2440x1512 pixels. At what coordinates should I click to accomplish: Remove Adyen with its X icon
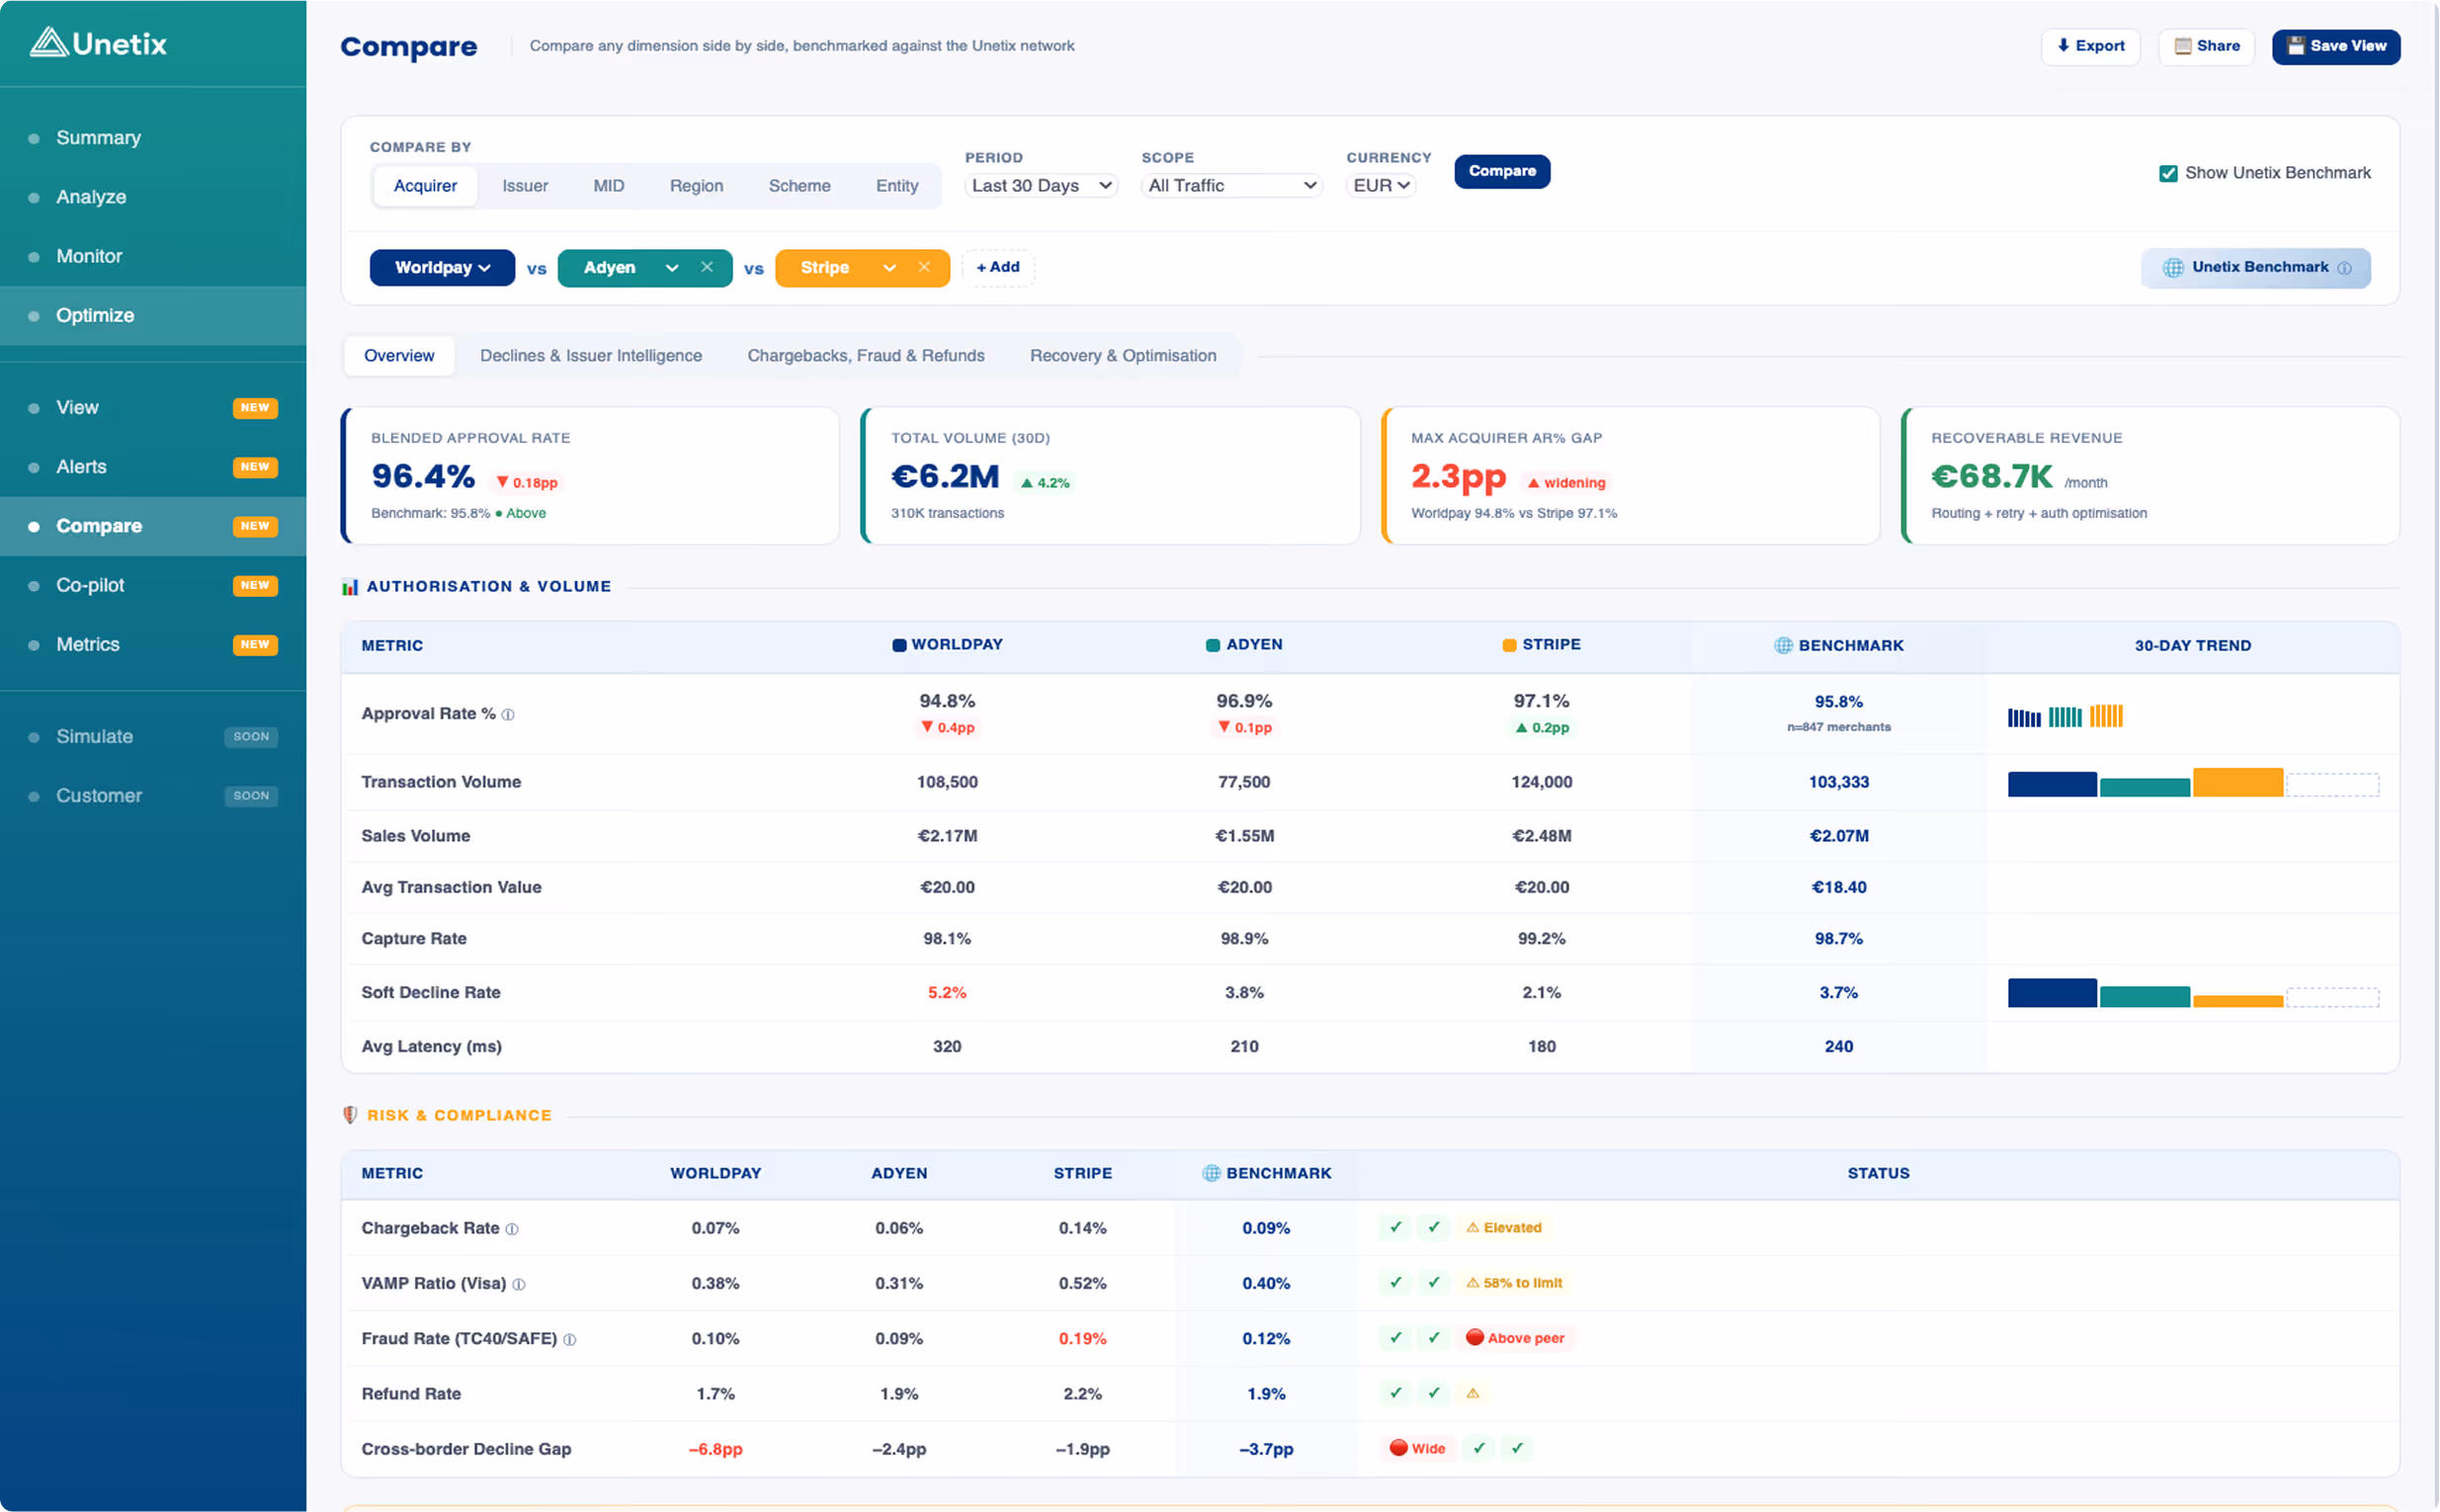tap(707, 267)
